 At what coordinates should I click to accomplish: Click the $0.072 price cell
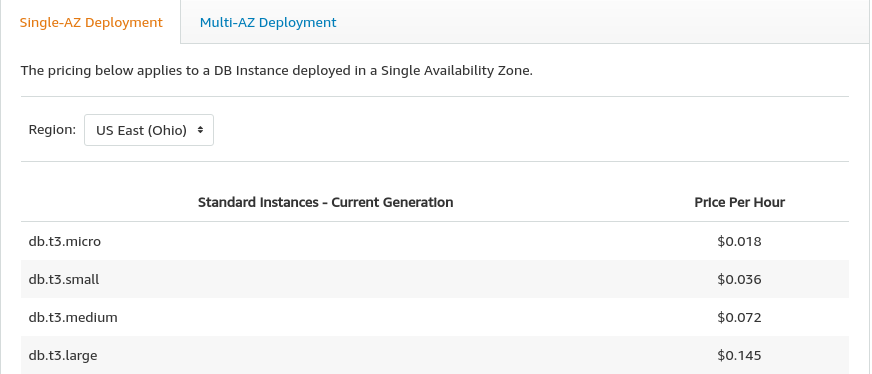click(739, 317)
